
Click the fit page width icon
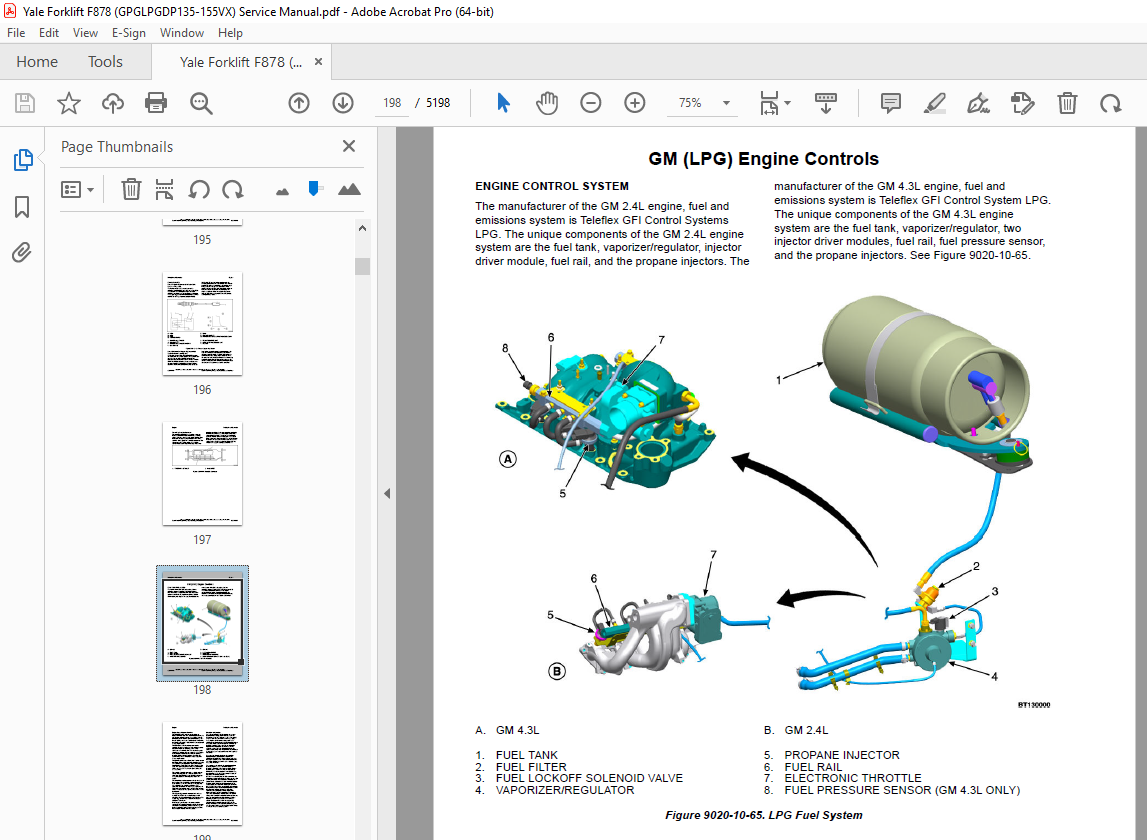[x=769, y=103]
